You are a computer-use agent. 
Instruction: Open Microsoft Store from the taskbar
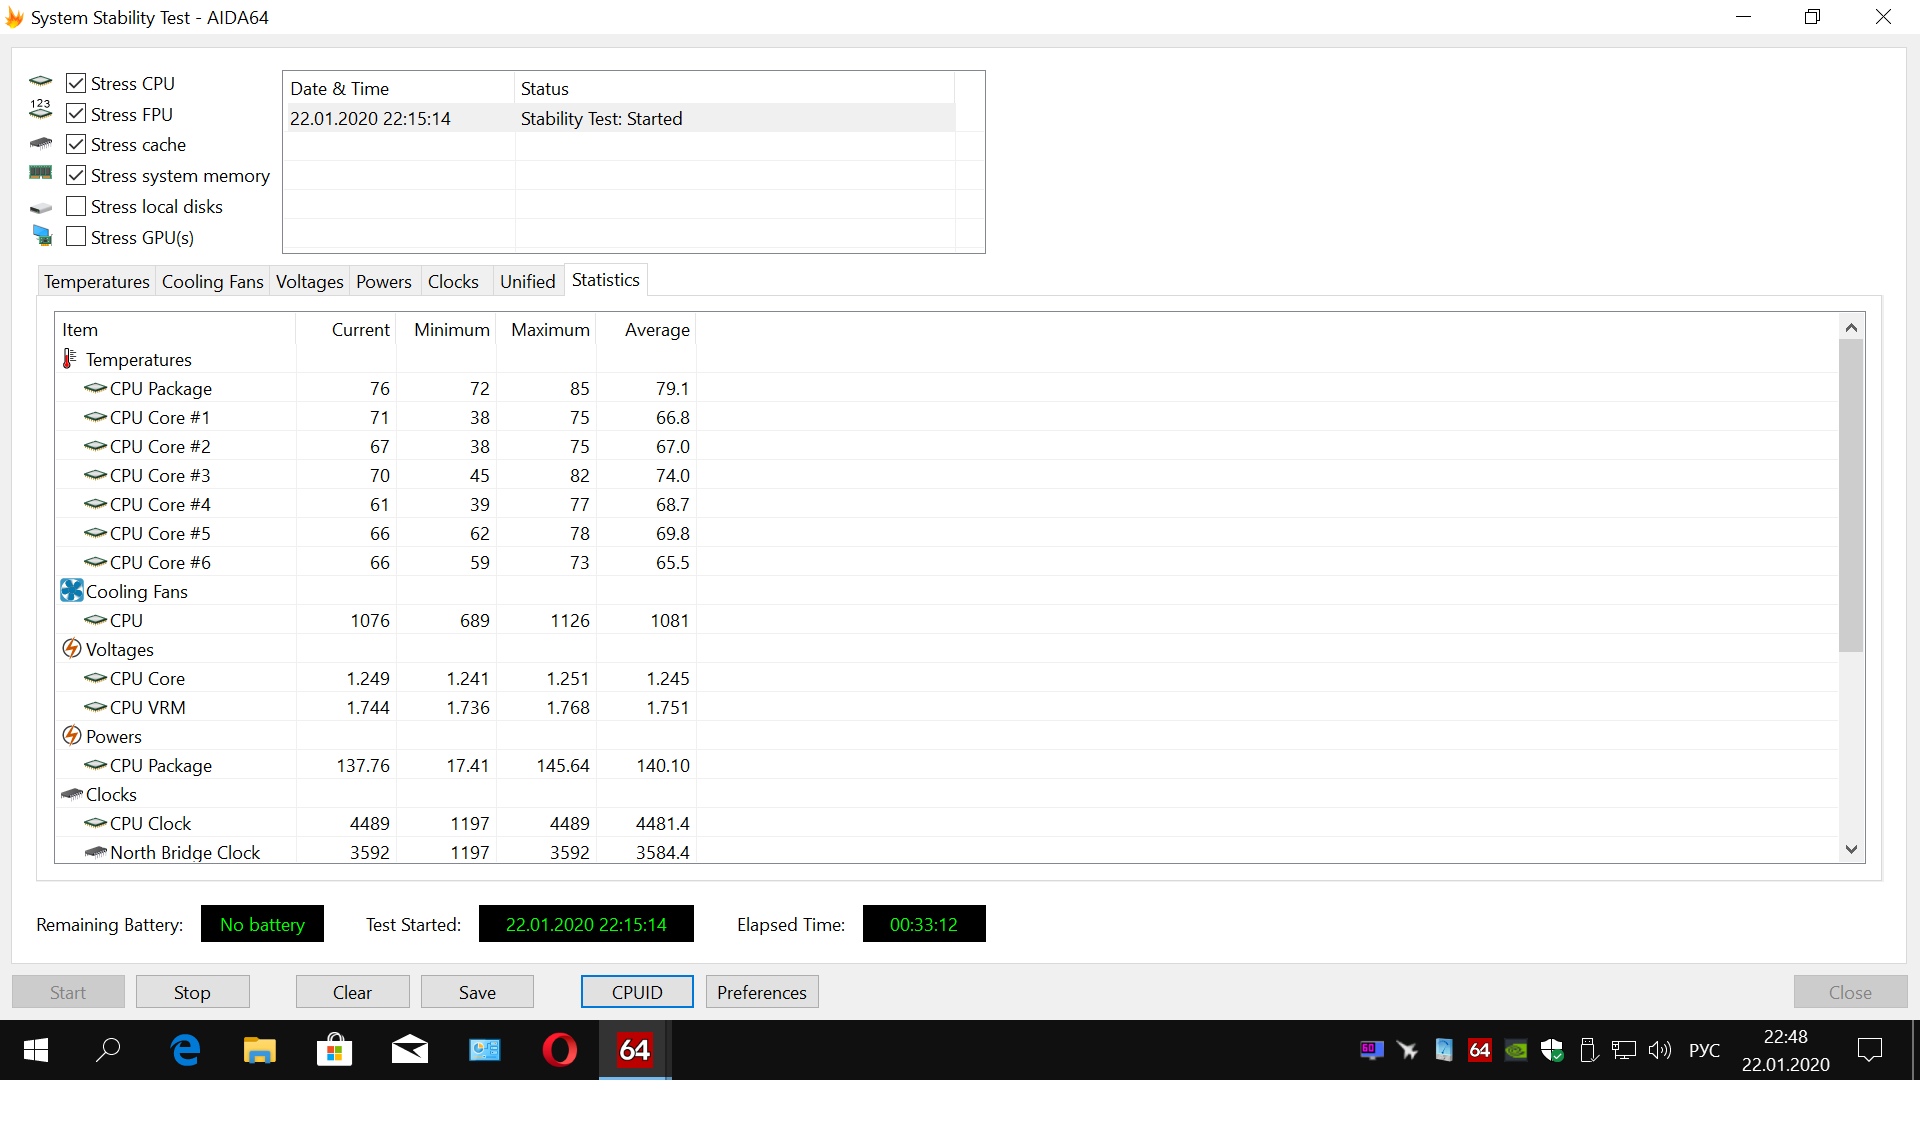[x=334, y=1050]
